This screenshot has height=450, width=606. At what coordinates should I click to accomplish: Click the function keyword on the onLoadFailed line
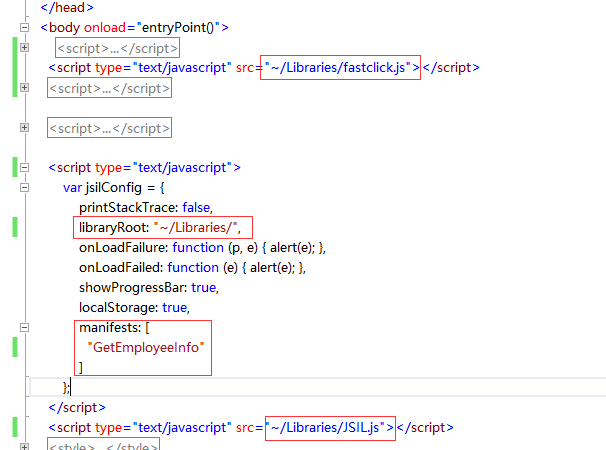(x=193, y=268)
